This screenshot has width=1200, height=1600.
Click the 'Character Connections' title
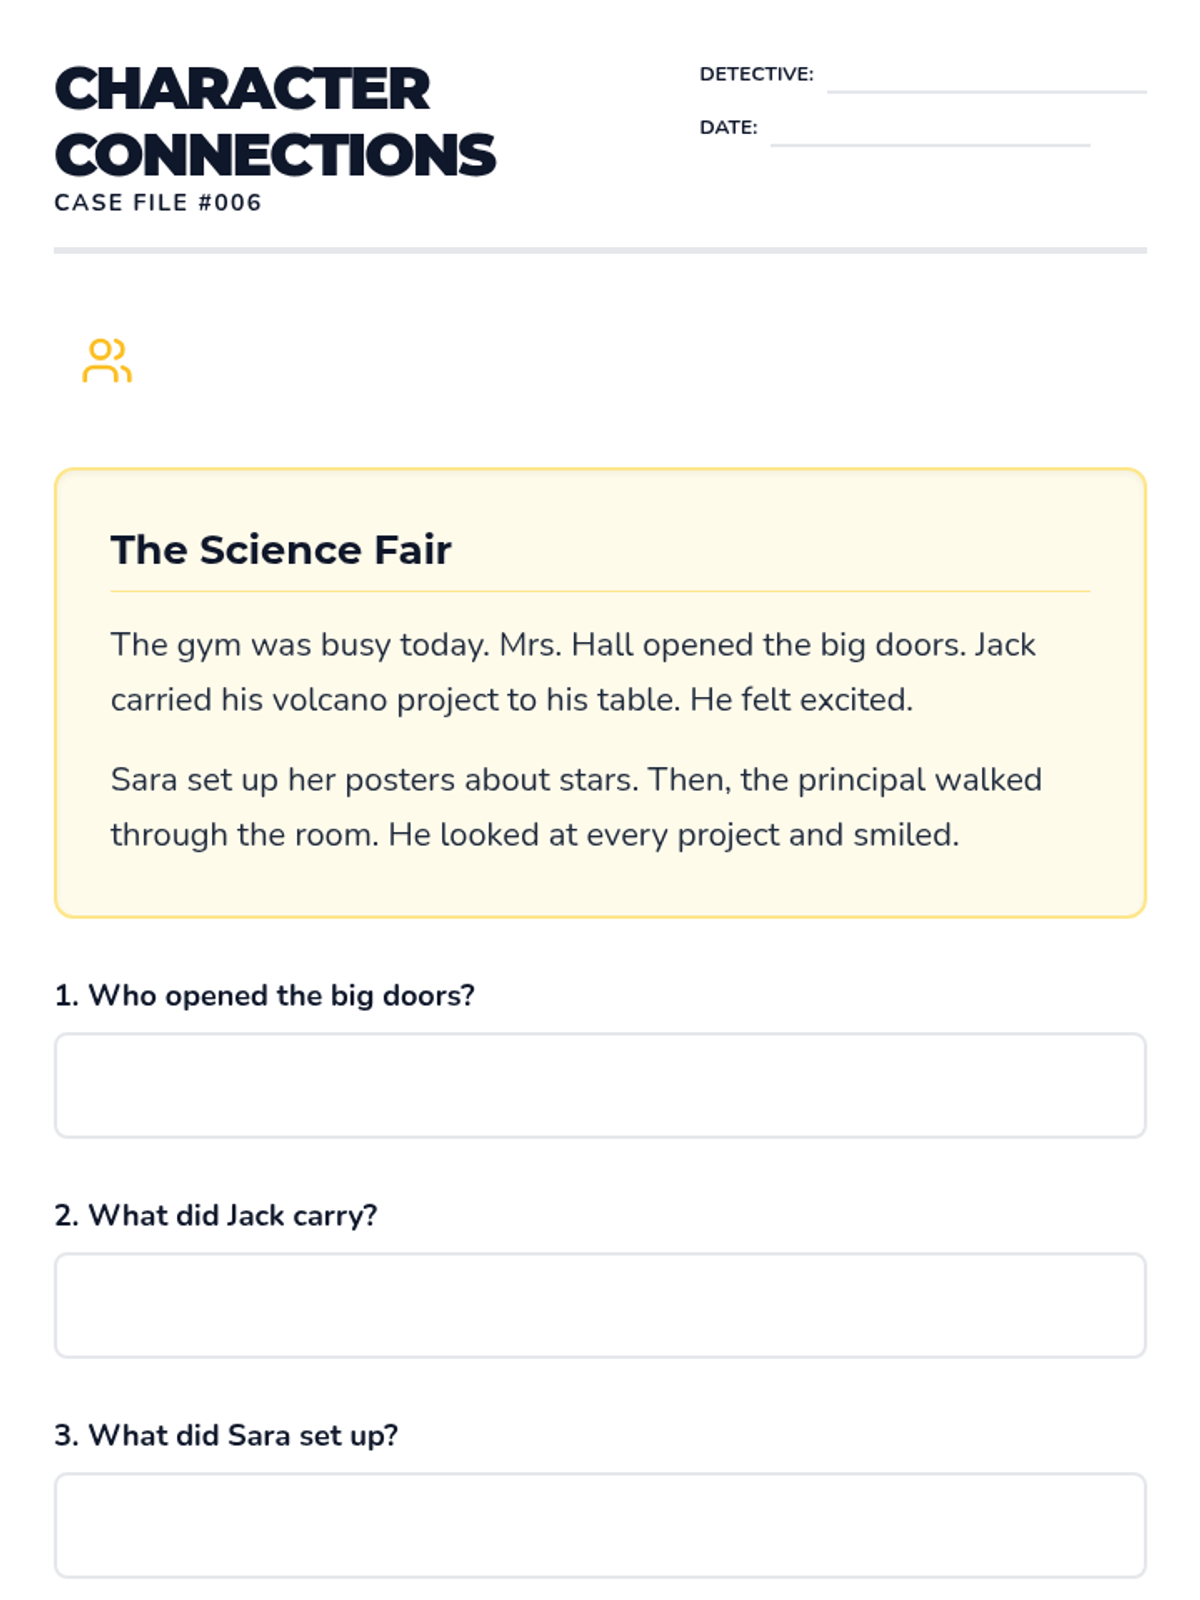point(274,122)
